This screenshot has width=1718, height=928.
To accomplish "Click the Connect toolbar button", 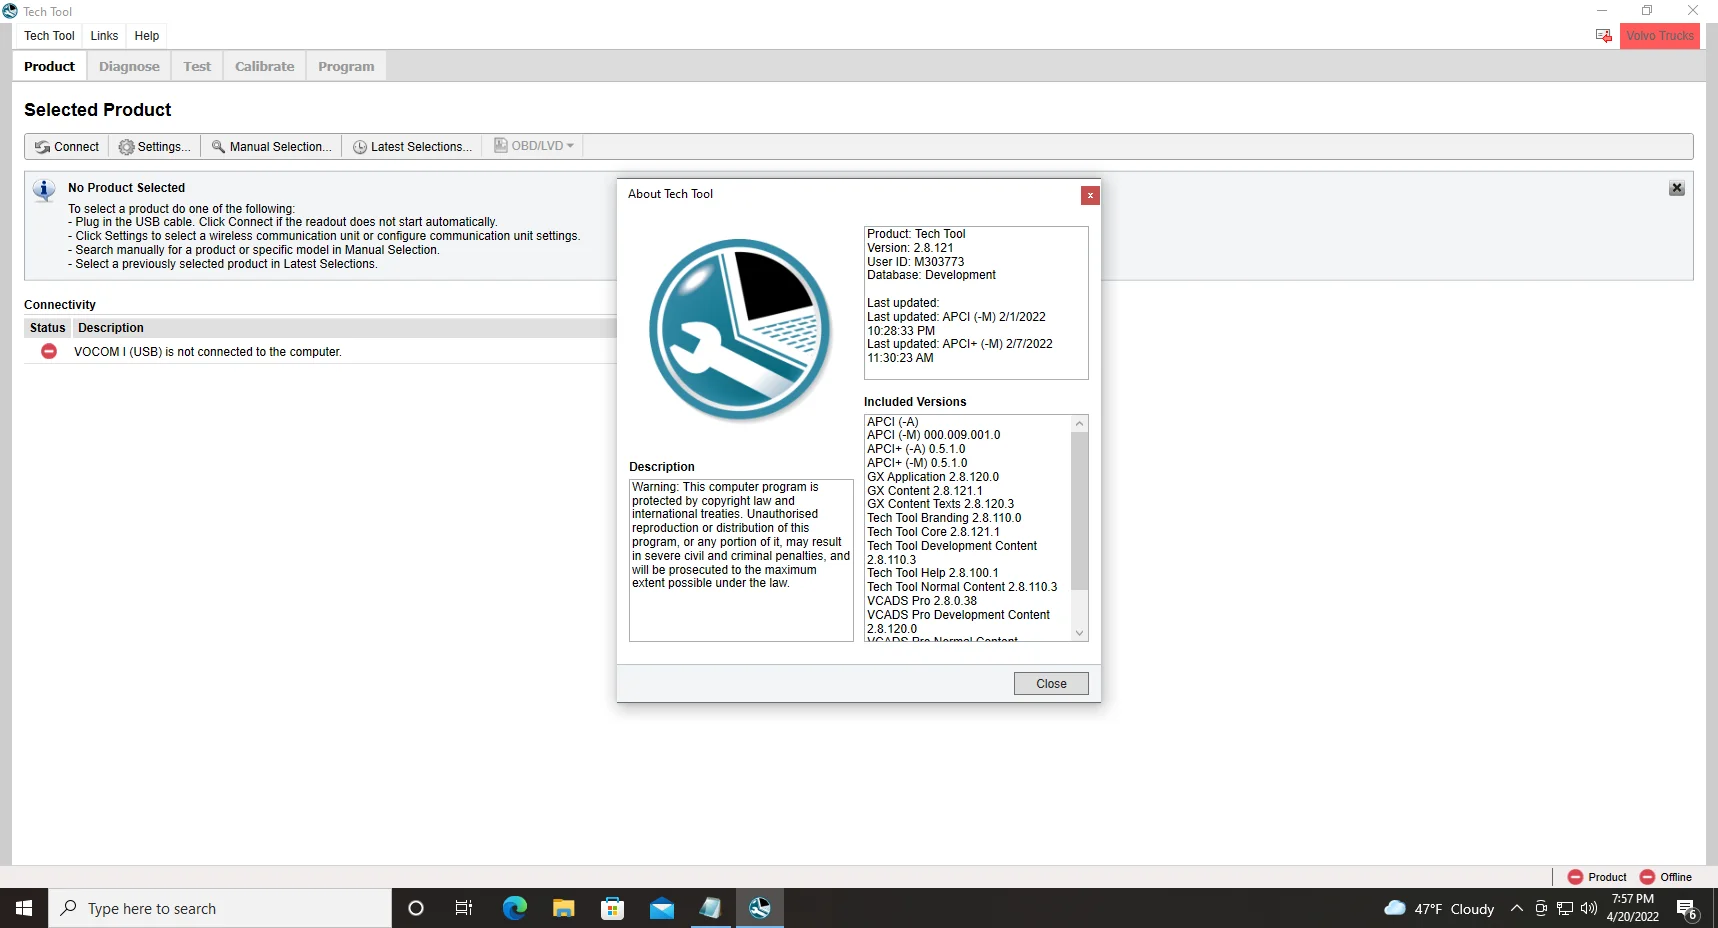I will (67, 146).
